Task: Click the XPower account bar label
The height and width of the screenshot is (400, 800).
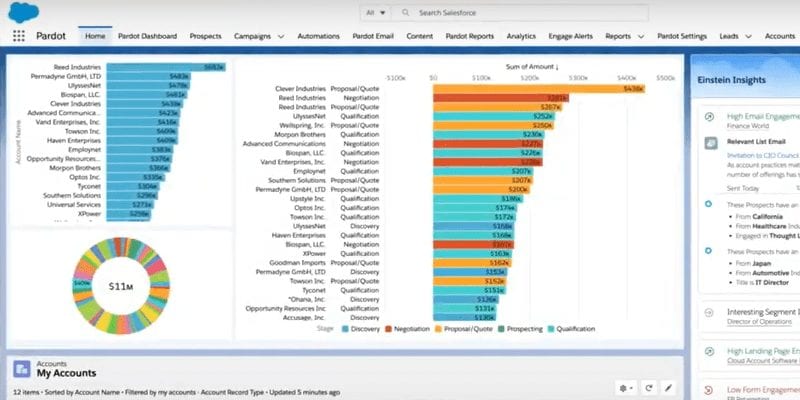Action: point(89,214)
